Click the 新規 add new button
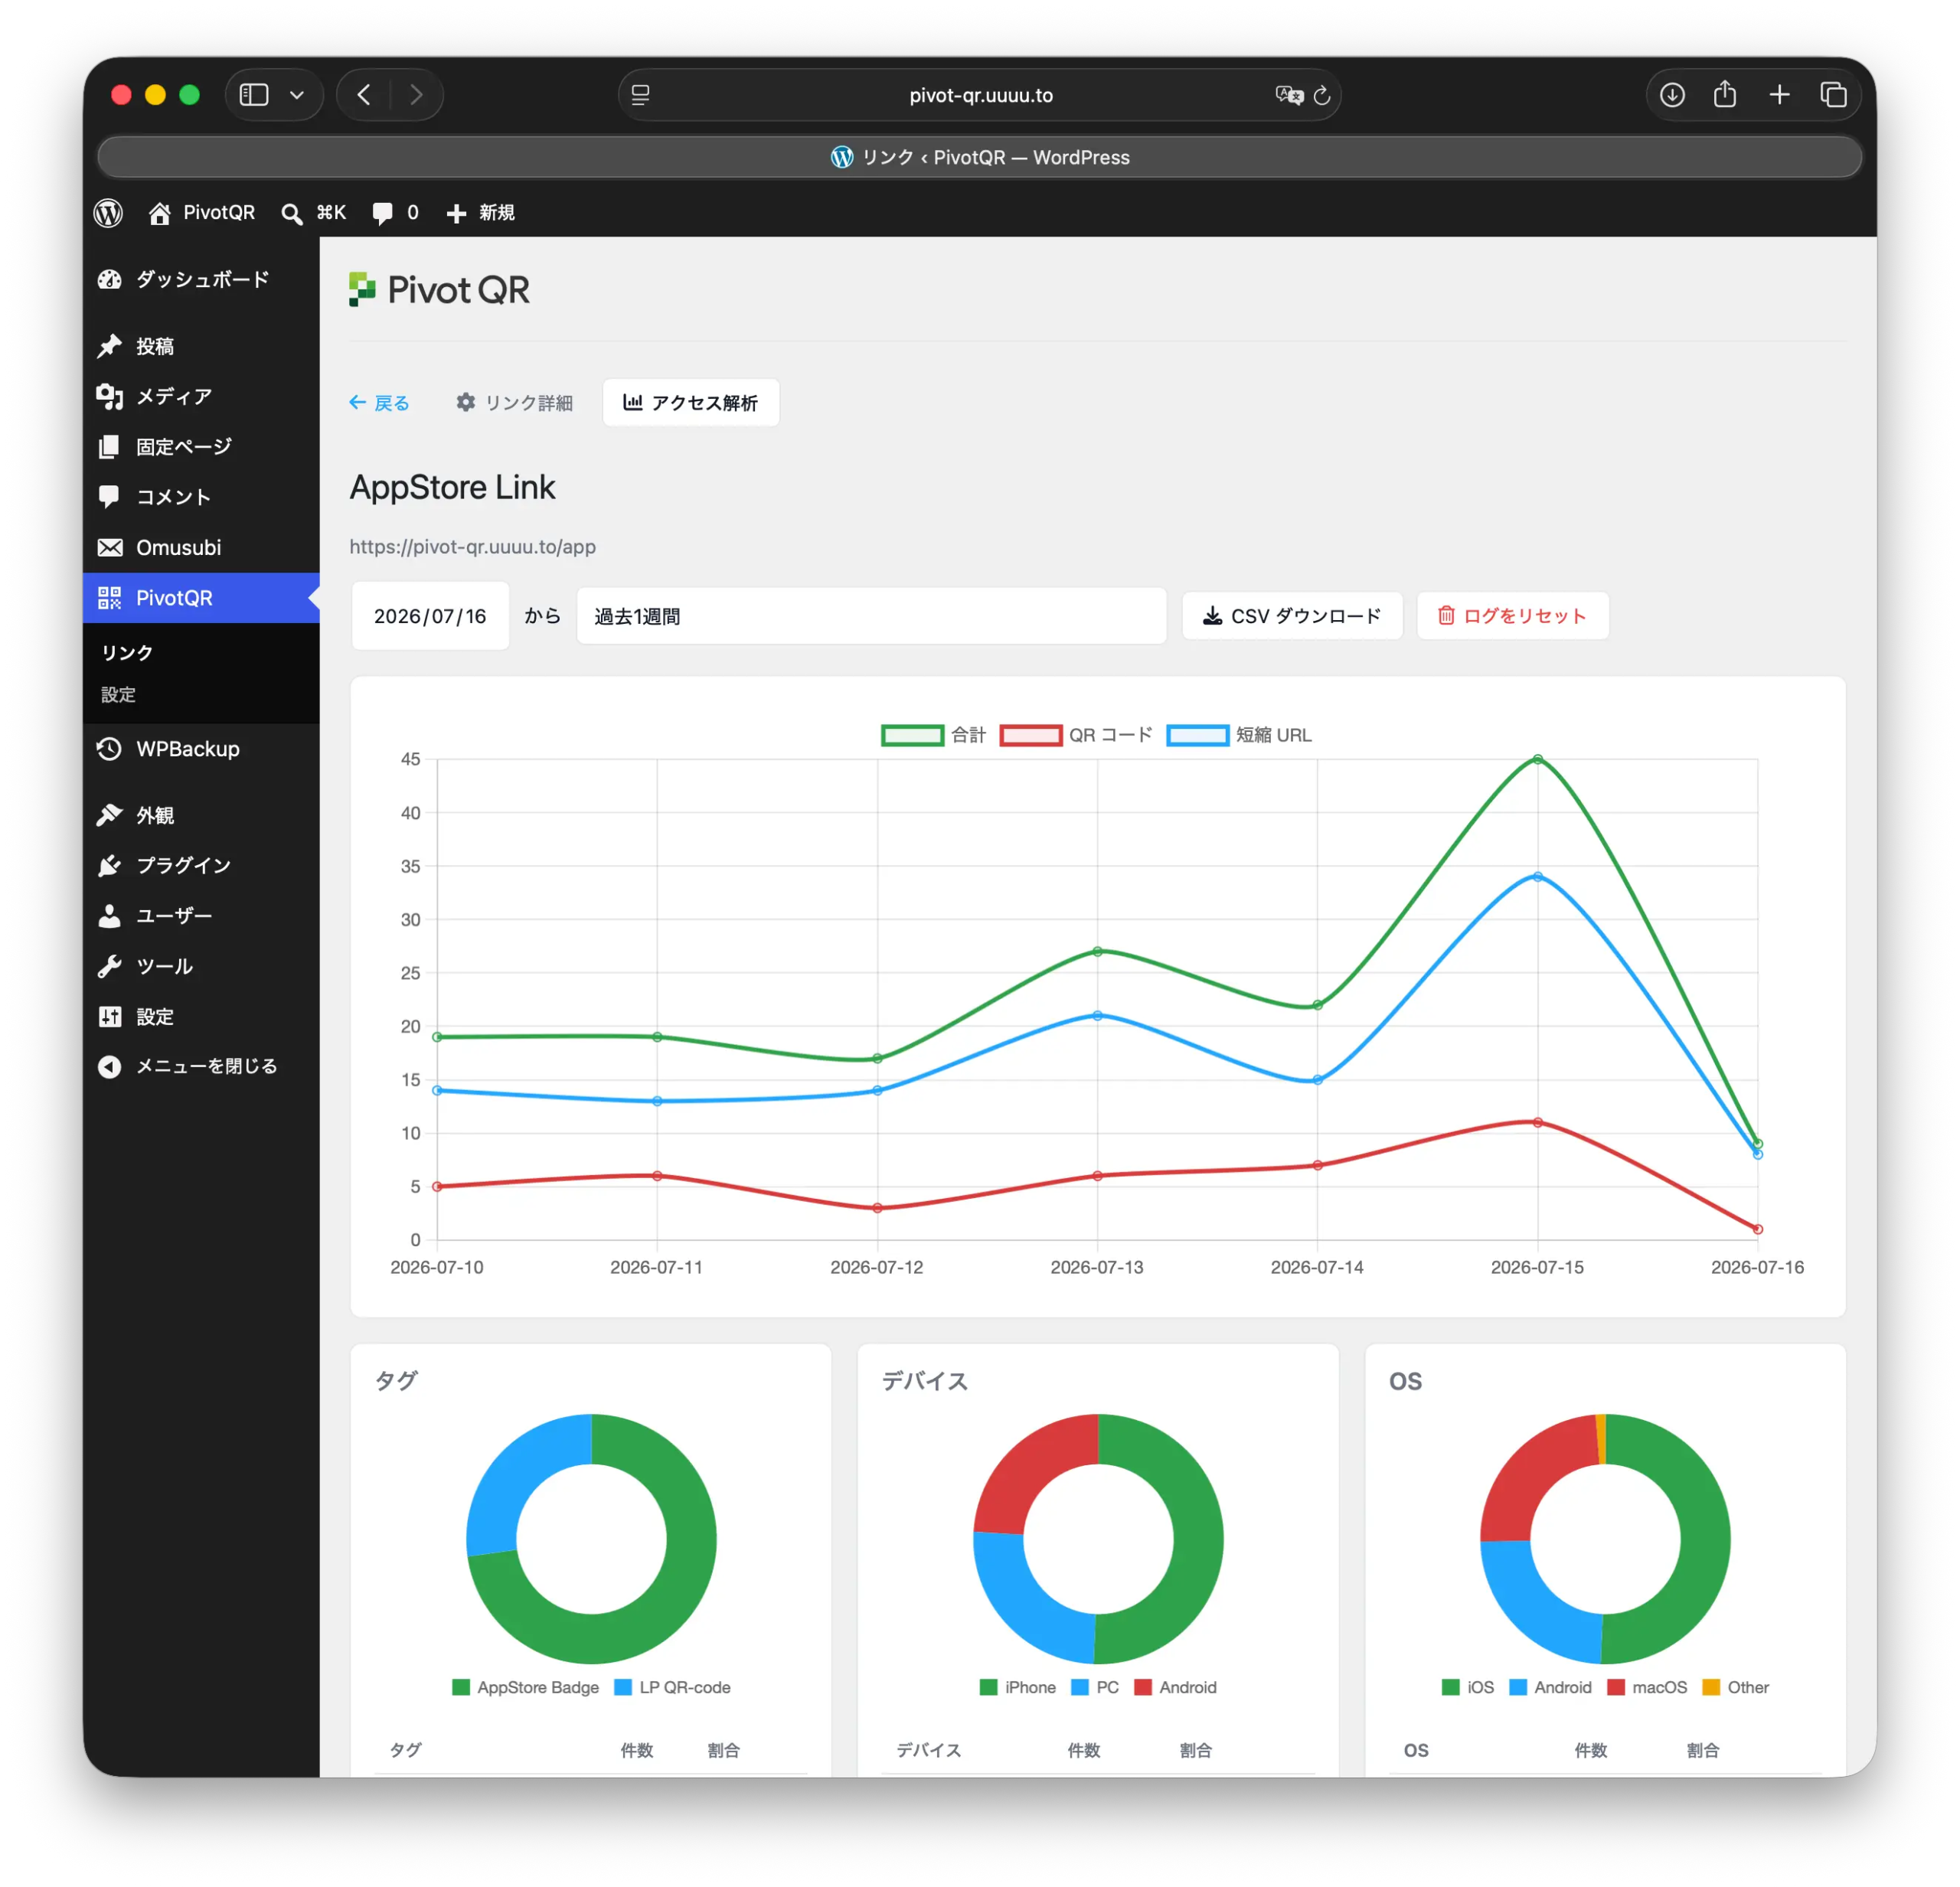 (x=481, y=212)
